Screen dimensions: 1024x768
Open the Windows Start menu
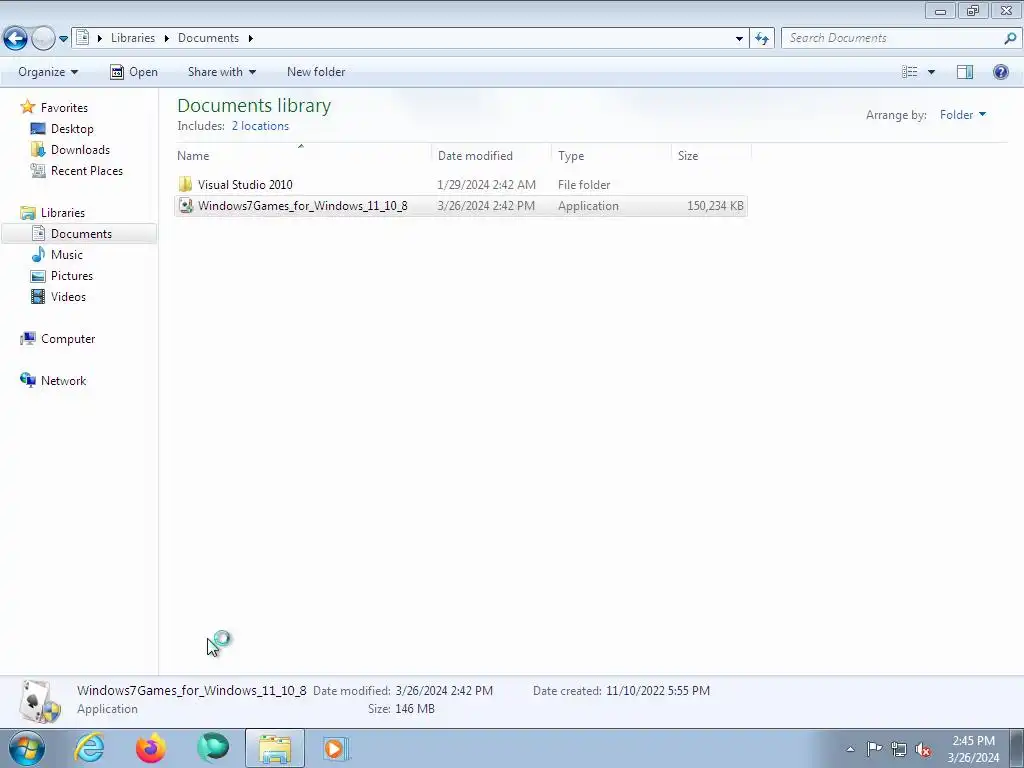pos(27,748)
